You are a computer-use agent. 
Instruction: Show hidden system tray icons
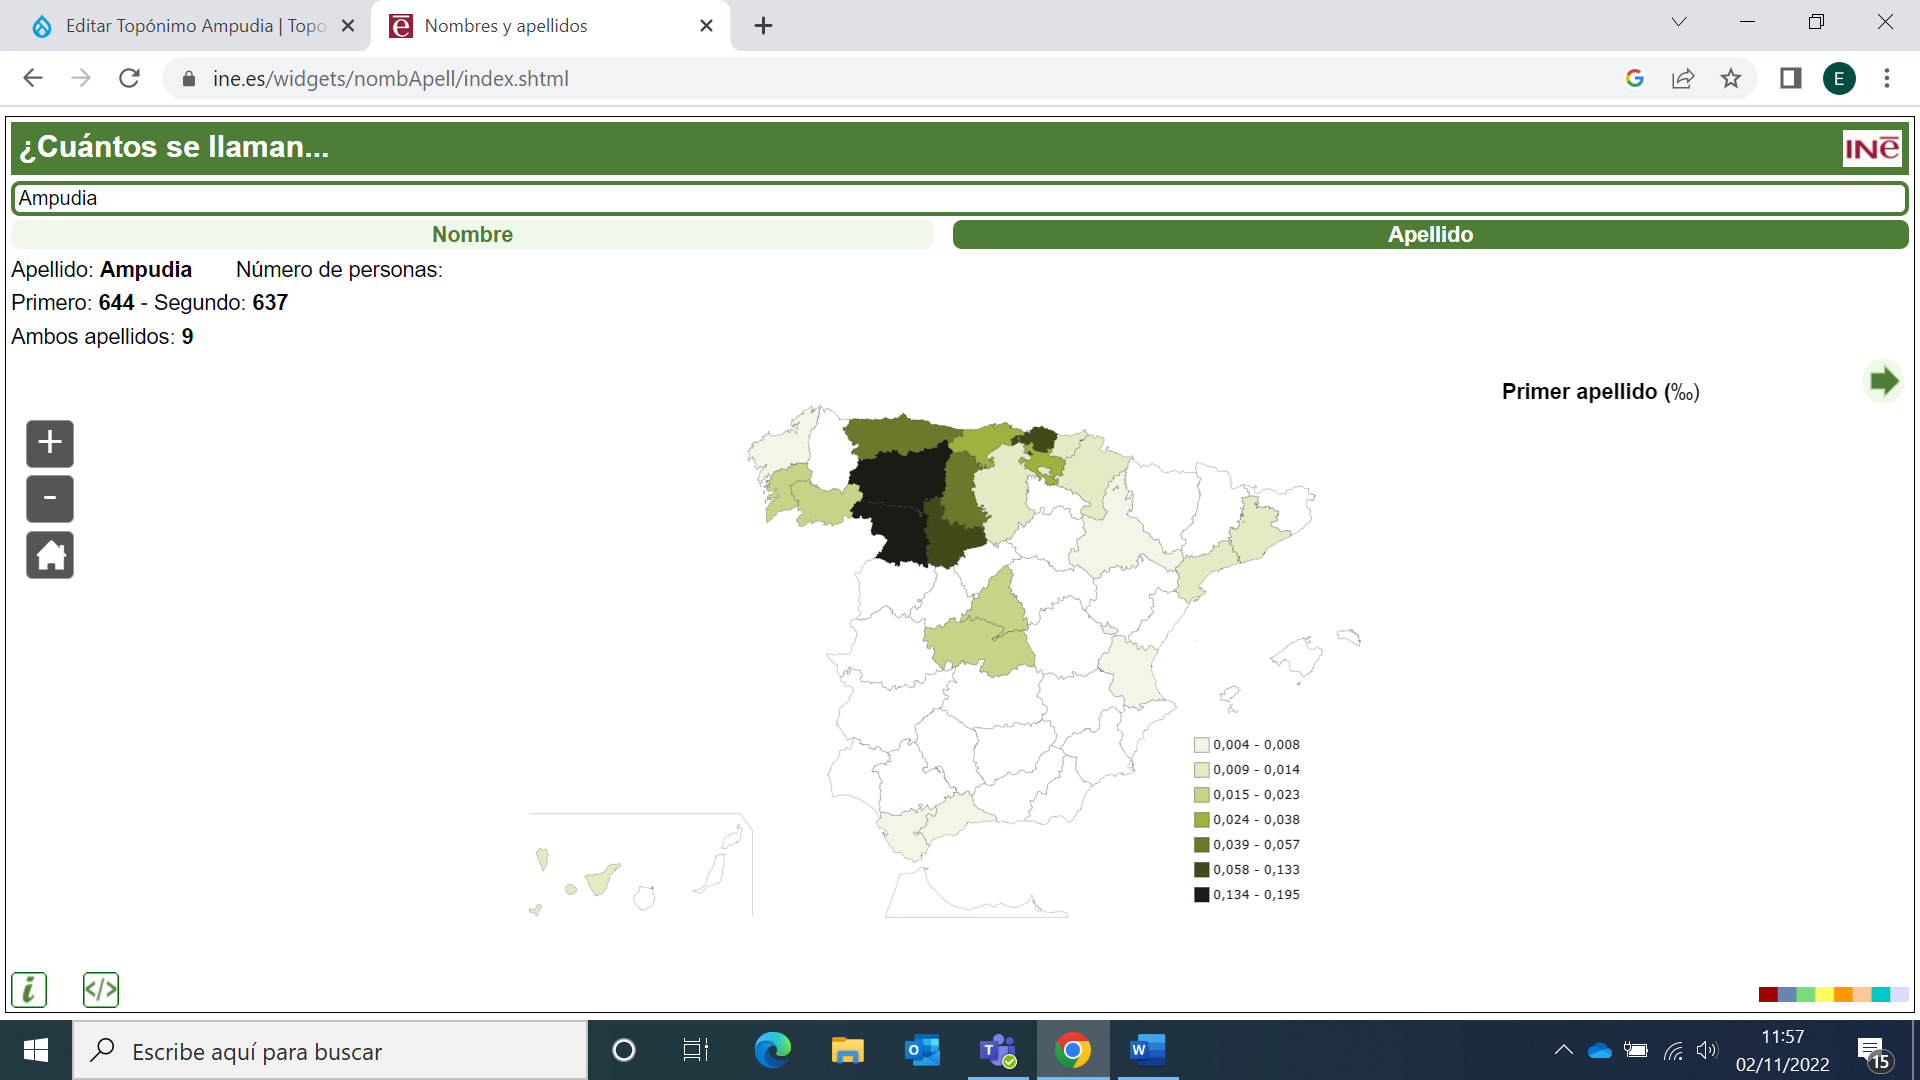point(1563,1050)
